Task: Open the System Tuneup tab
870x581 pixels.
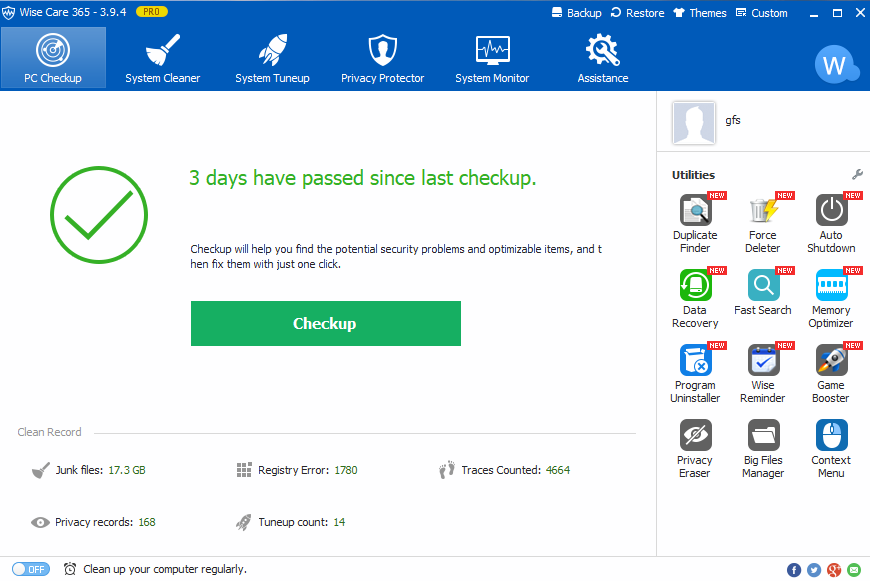Action: coord(272,58)
